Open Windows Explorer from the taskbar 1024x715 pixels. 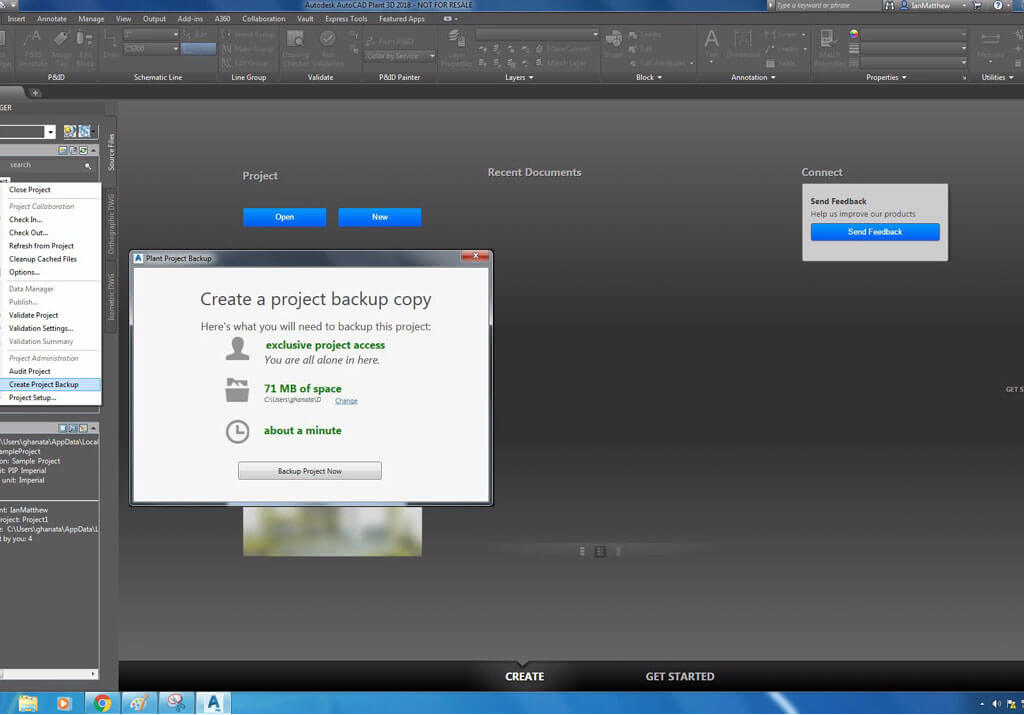click(x=27, y=703)
